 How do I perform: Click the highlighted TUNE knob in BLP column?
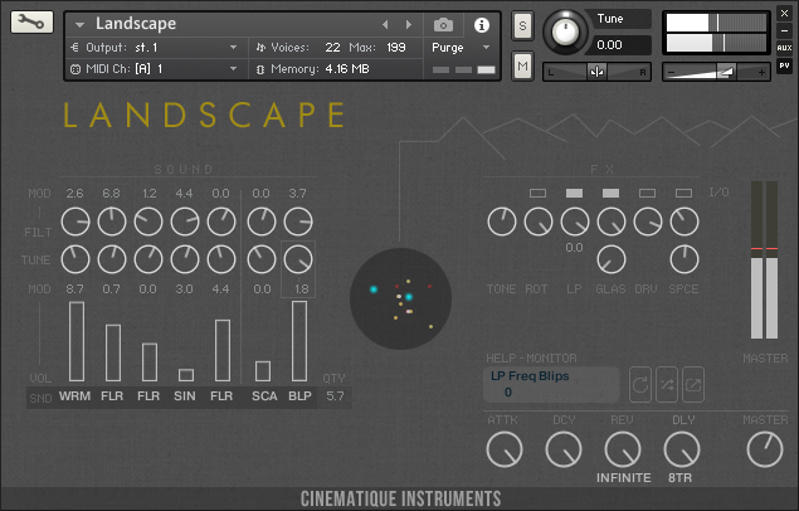pos(298,259)
